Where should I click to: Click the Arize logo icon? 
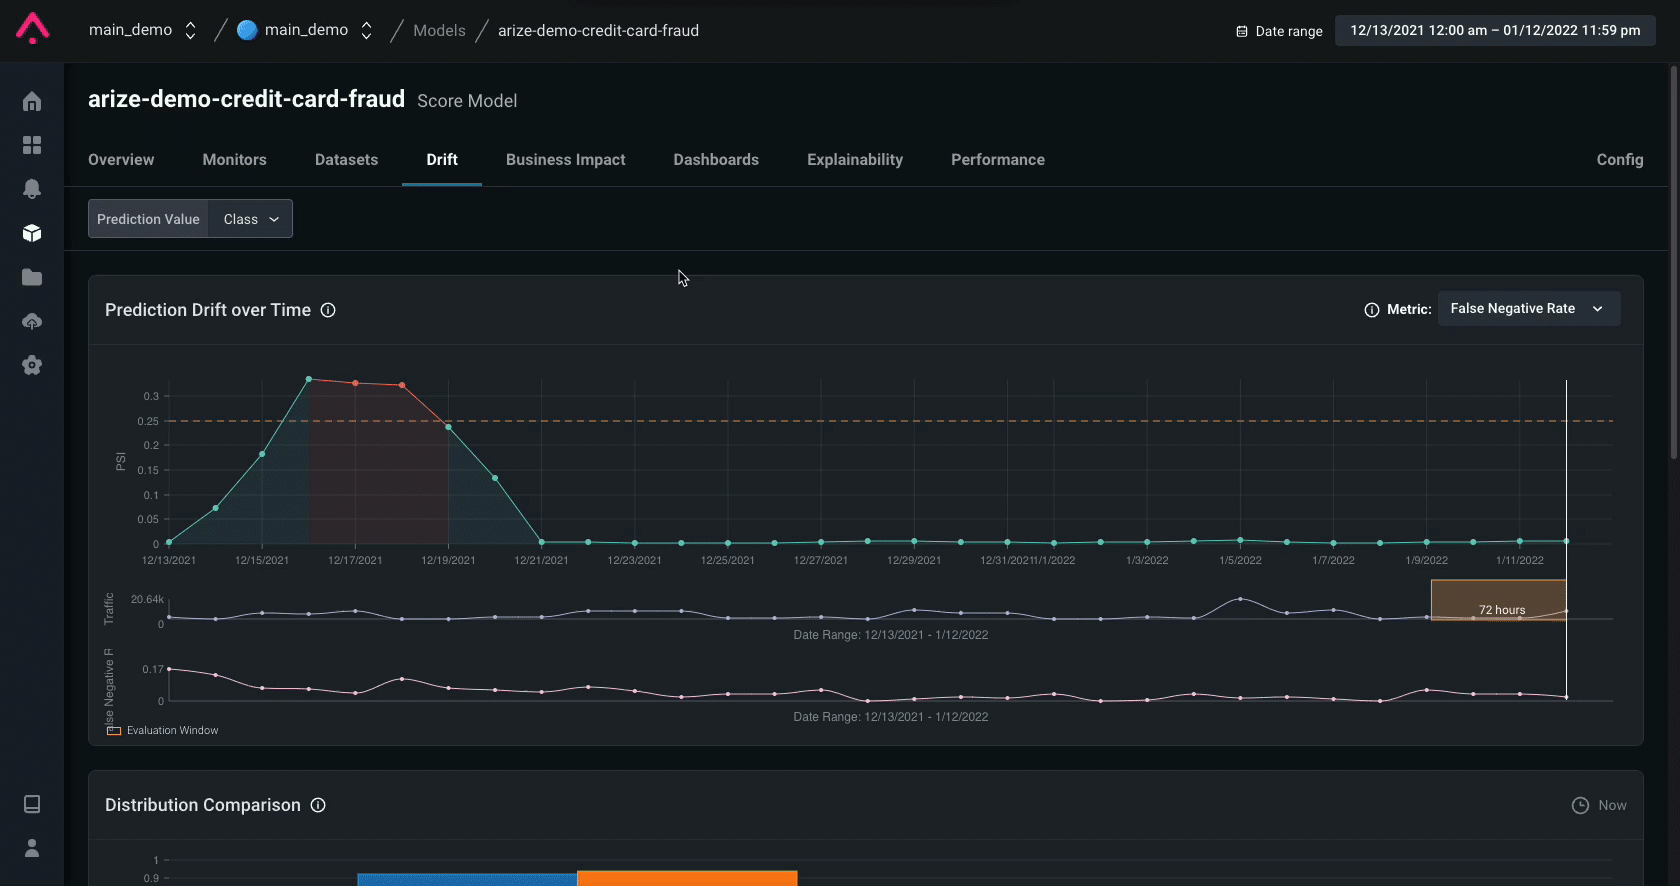coord(32,28)
